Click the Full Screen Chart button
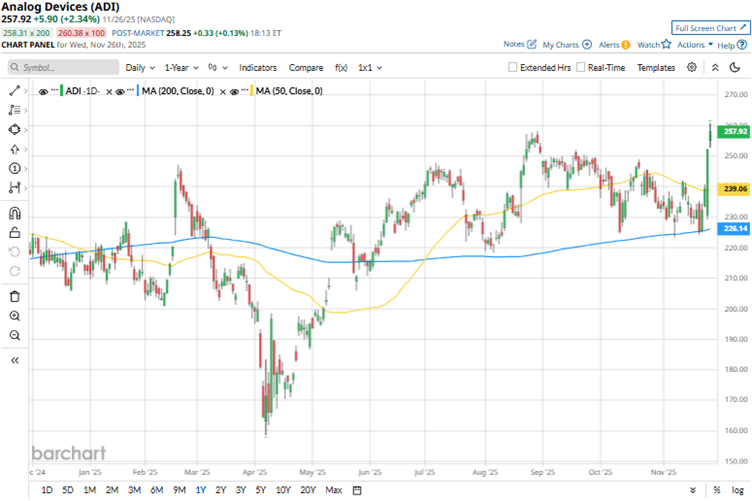Viewport: 752px width, 501px height. pyautogui.click(x=709, y=28)
